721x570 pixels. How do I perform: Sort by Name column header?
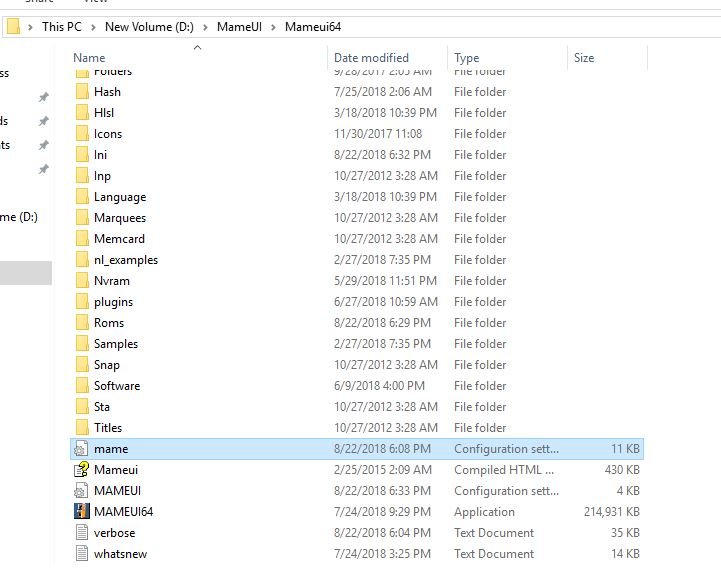coord(89,58)
